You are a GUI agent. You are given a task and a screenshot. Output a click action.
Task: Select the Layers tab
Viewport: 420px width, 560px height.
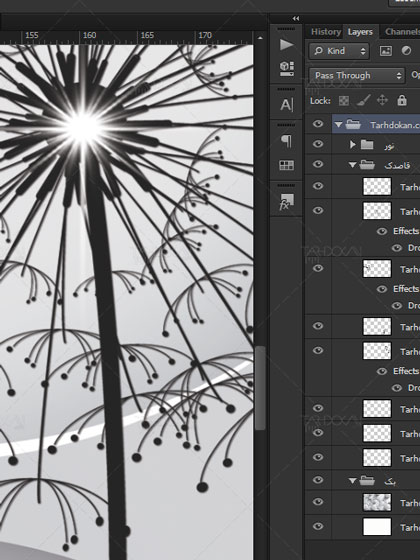pos(360,32)
